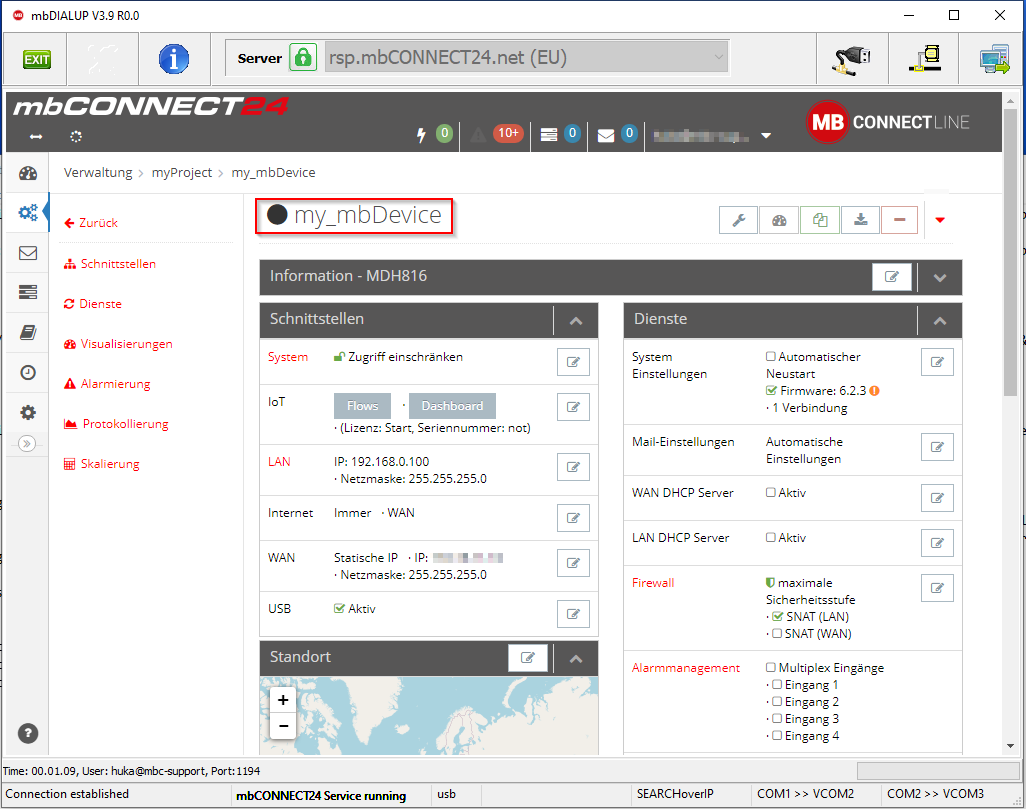This screenshot has width=1026, height=809.
Task: Open Alarmierung in side menu
Action: [107, 384]
